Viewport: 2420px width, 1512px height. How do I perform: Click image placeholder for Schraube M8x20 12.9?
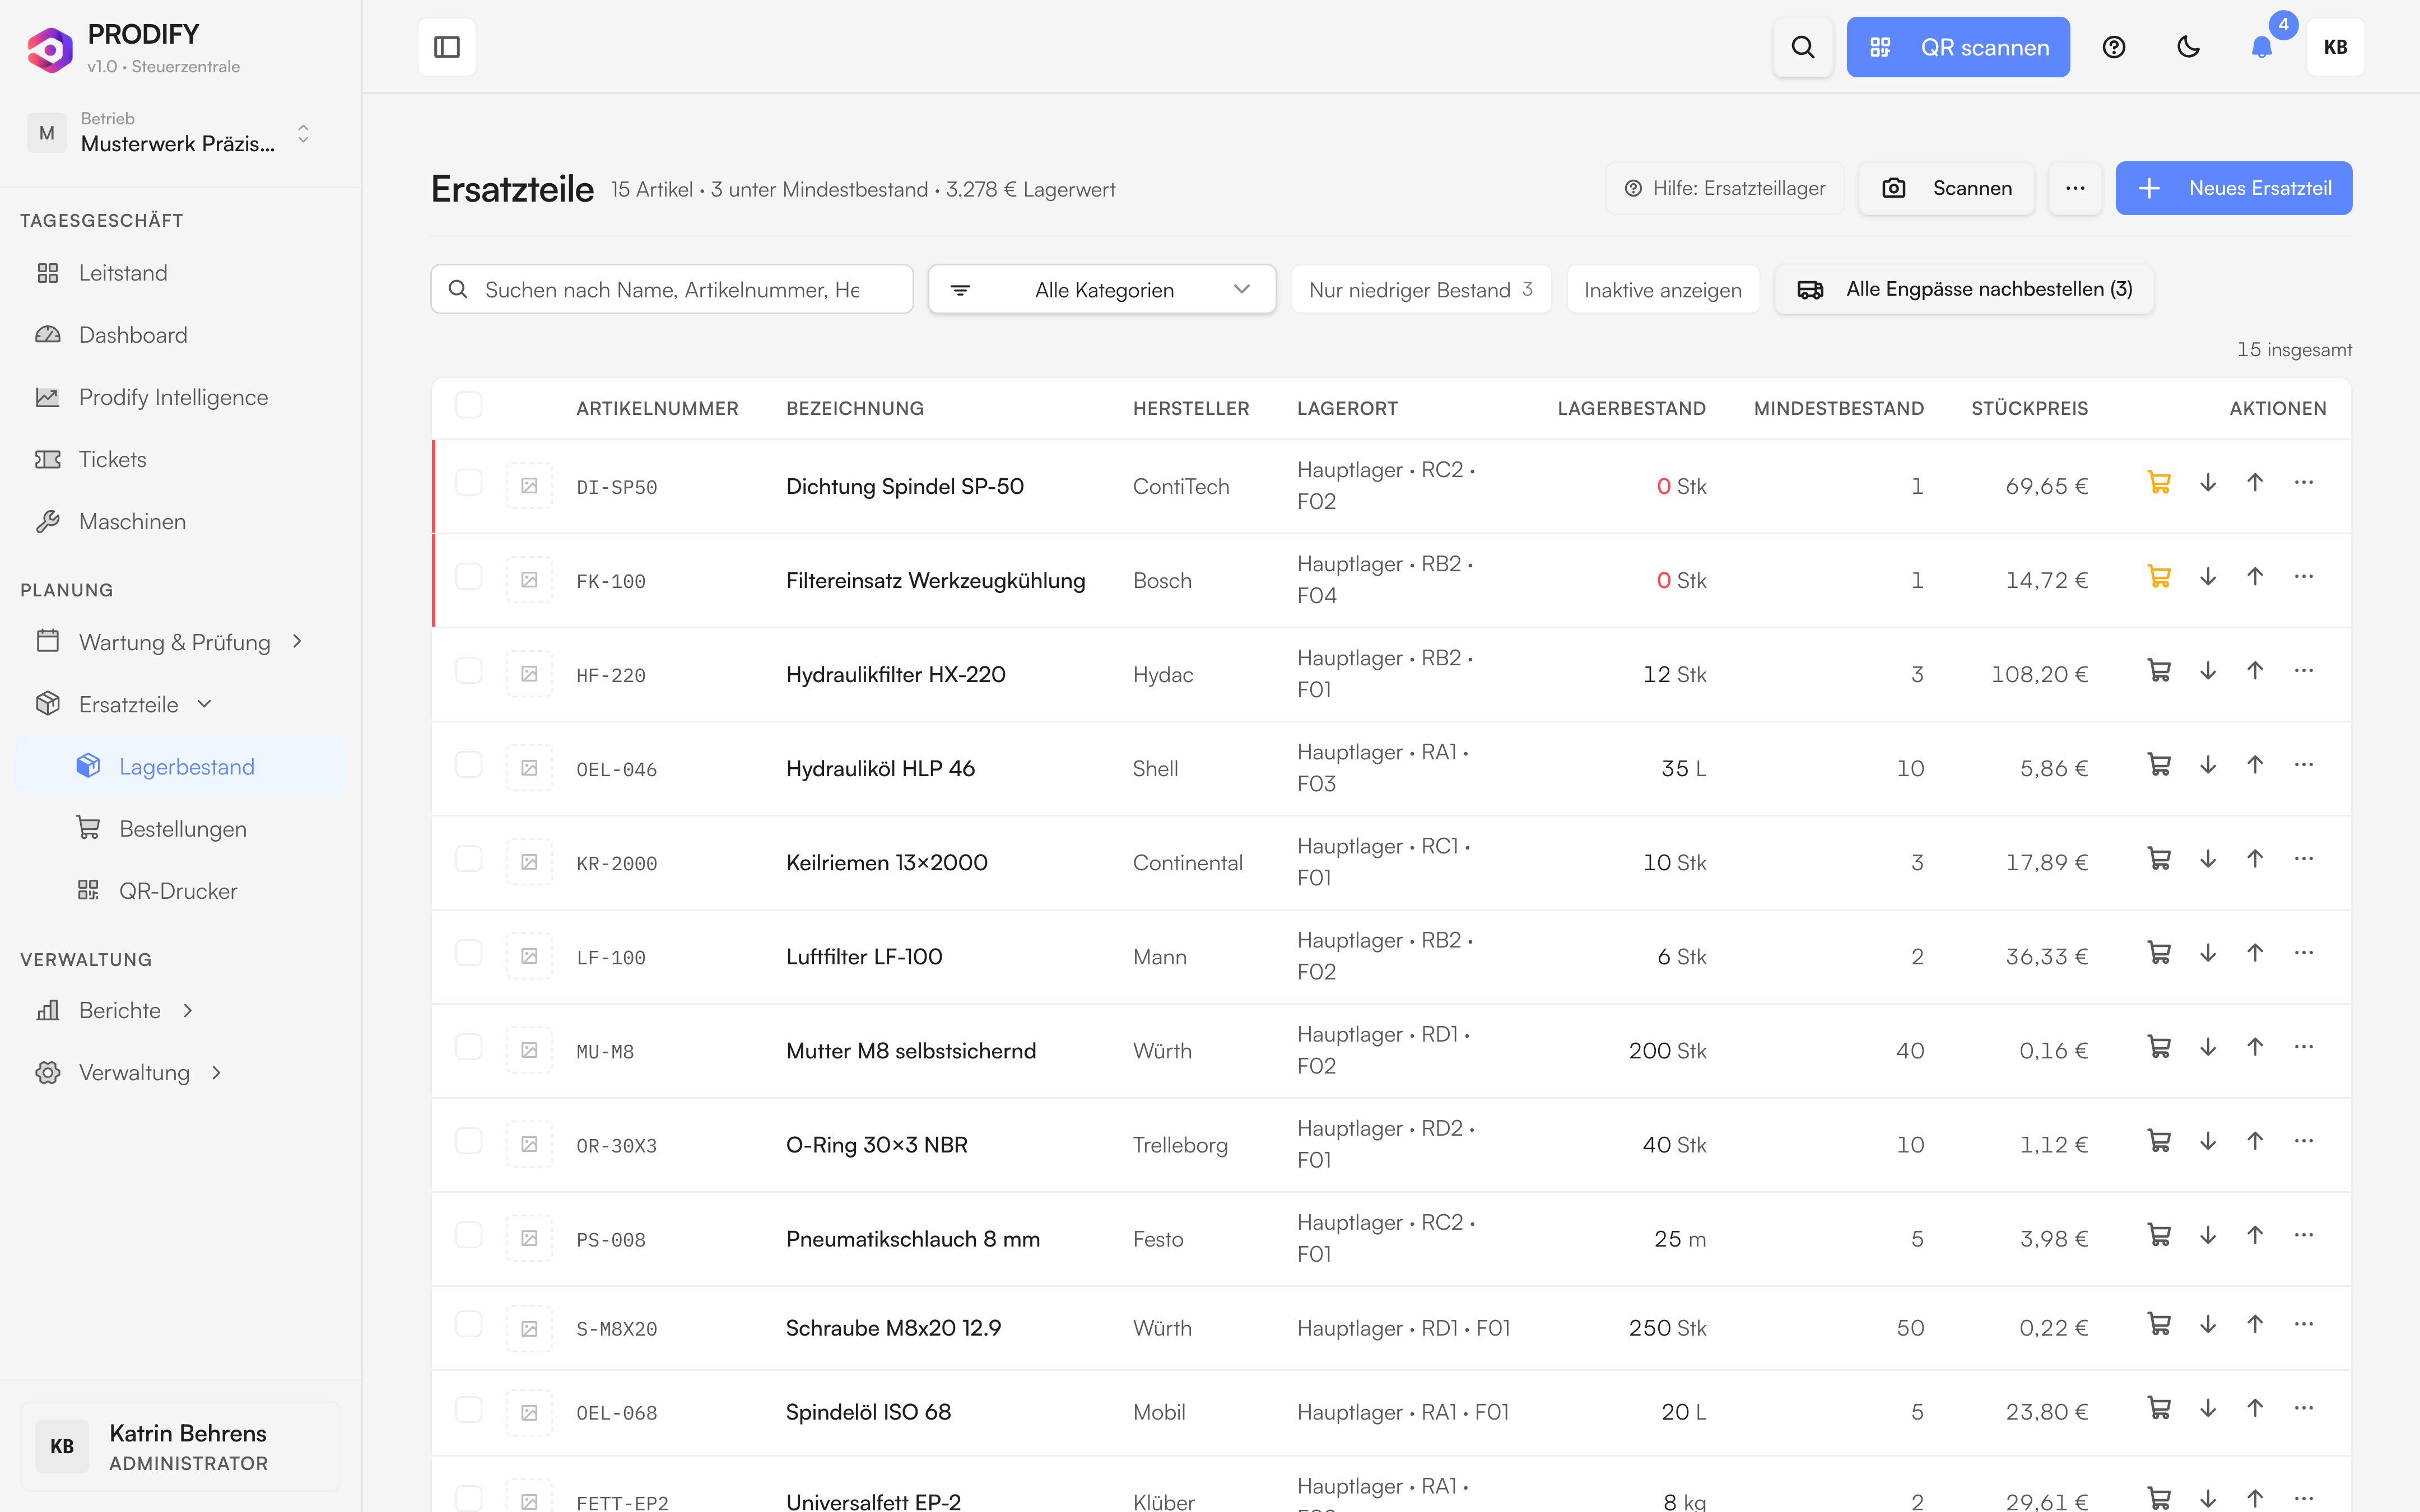(529, 1329)
